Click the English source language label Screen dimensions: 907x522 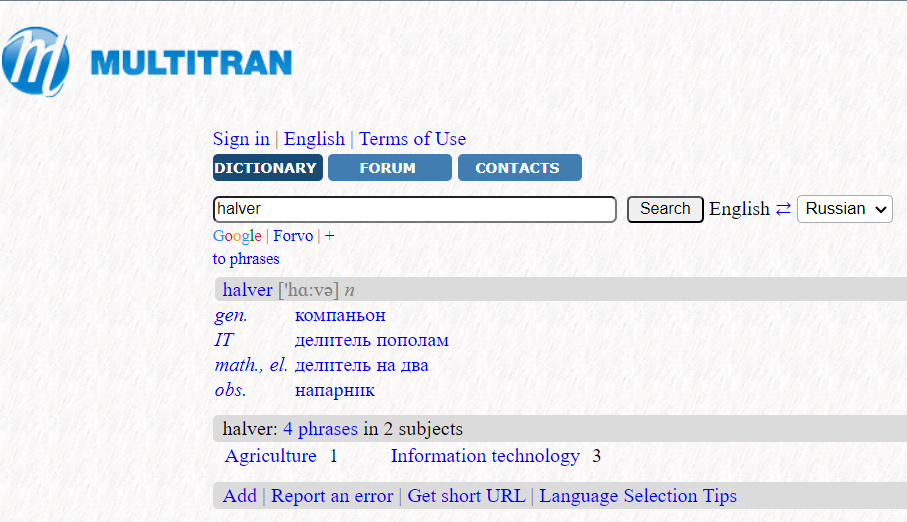click(x=739, y=209)
